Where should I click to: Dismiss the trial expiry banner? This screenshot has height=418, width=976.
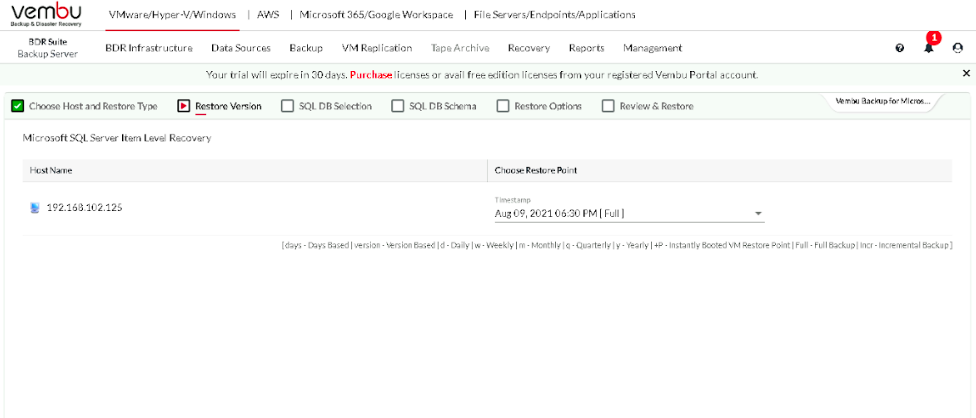pyautogui.click(x=966, y=73)
